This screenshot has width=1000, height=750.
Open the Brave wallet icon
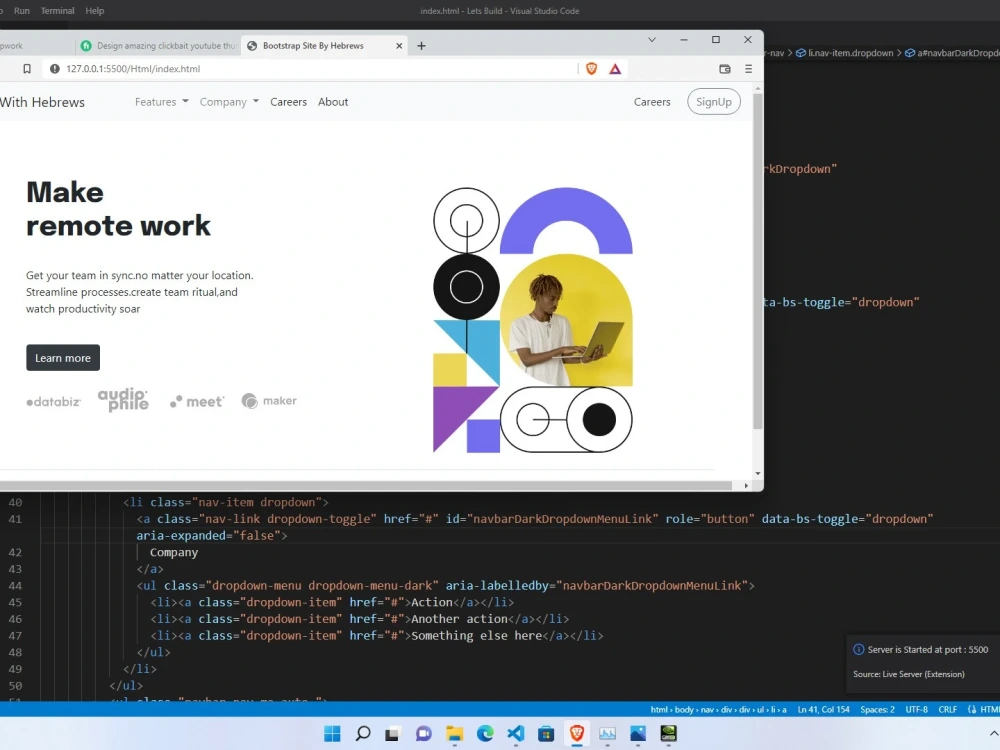point(724,69)
